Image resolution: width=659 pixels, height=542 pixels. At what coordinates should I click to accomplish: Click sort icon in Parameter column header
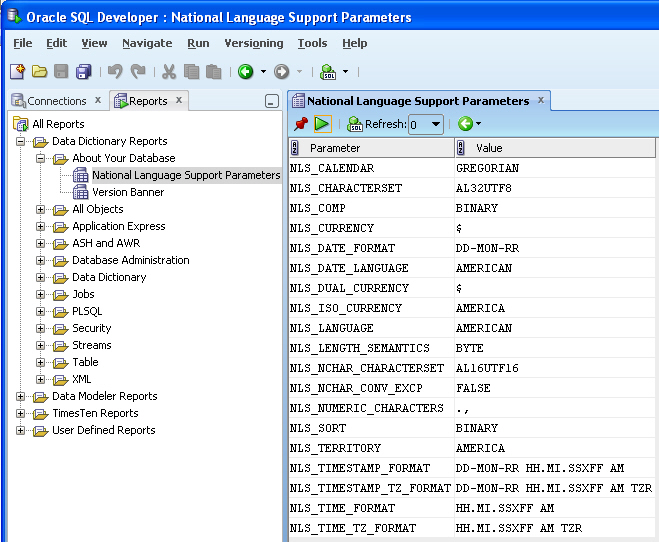[x=295, y=148]
